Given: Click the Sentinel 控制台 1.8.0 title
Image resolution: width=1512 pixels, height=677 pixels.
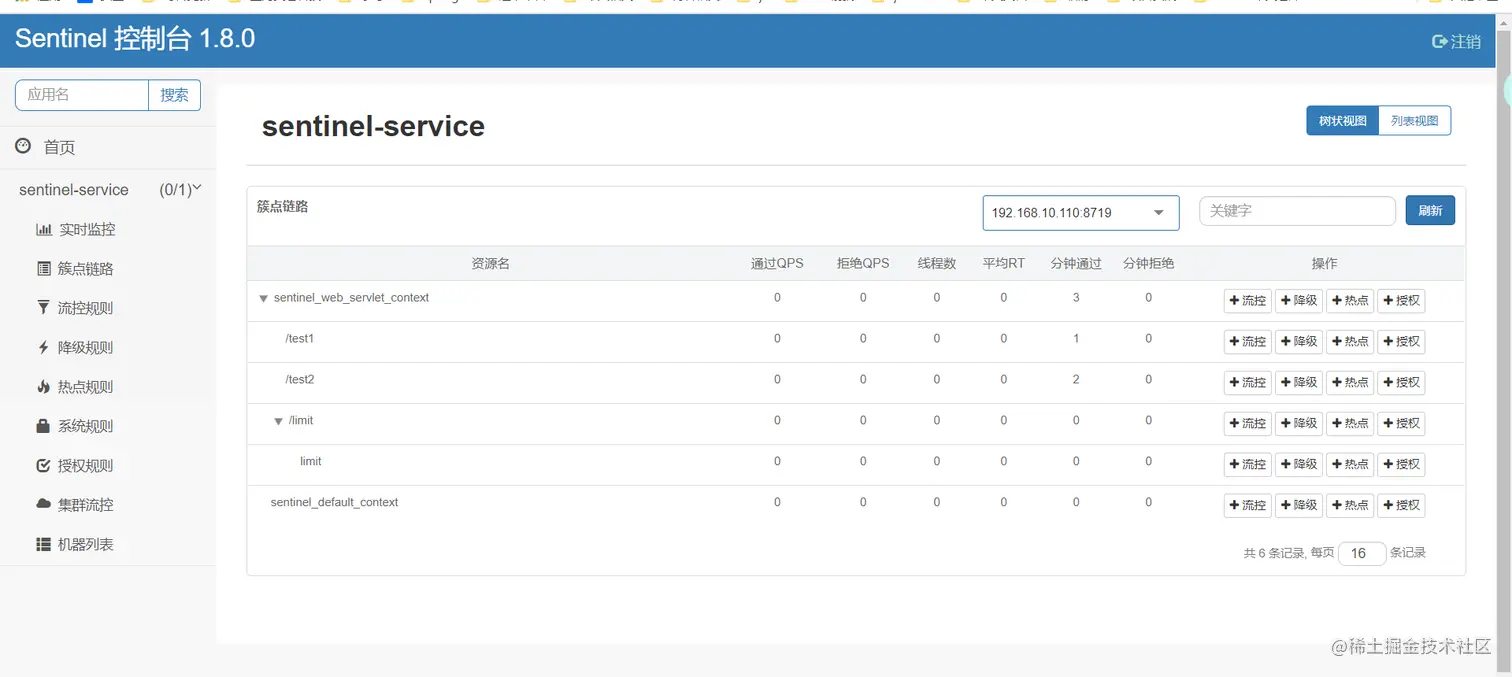Looking at the screenshot, I should point(135,40).
